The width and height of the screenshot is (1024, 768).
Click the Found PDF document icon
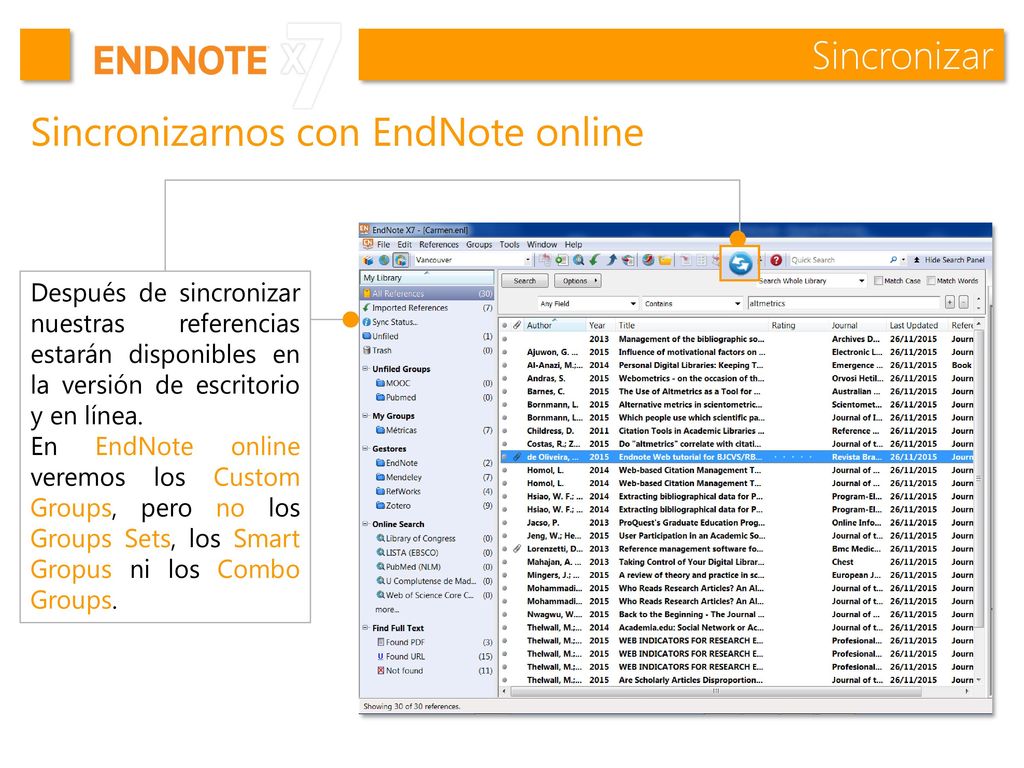point(381,642)
